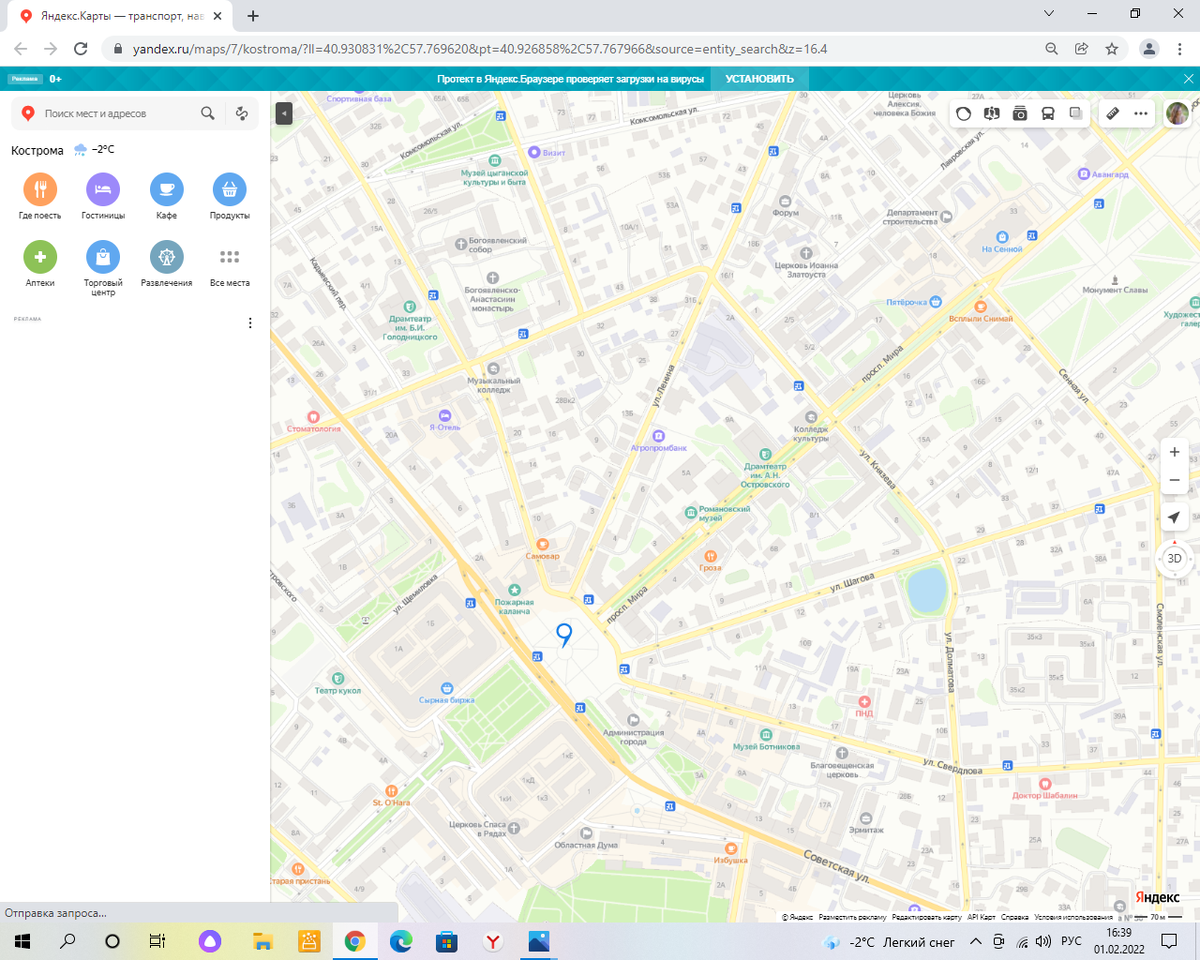The width and height of the screenshot is (1200, 960).
Task: Open Chrome three-dots menu
Action: pos(1182,48)
